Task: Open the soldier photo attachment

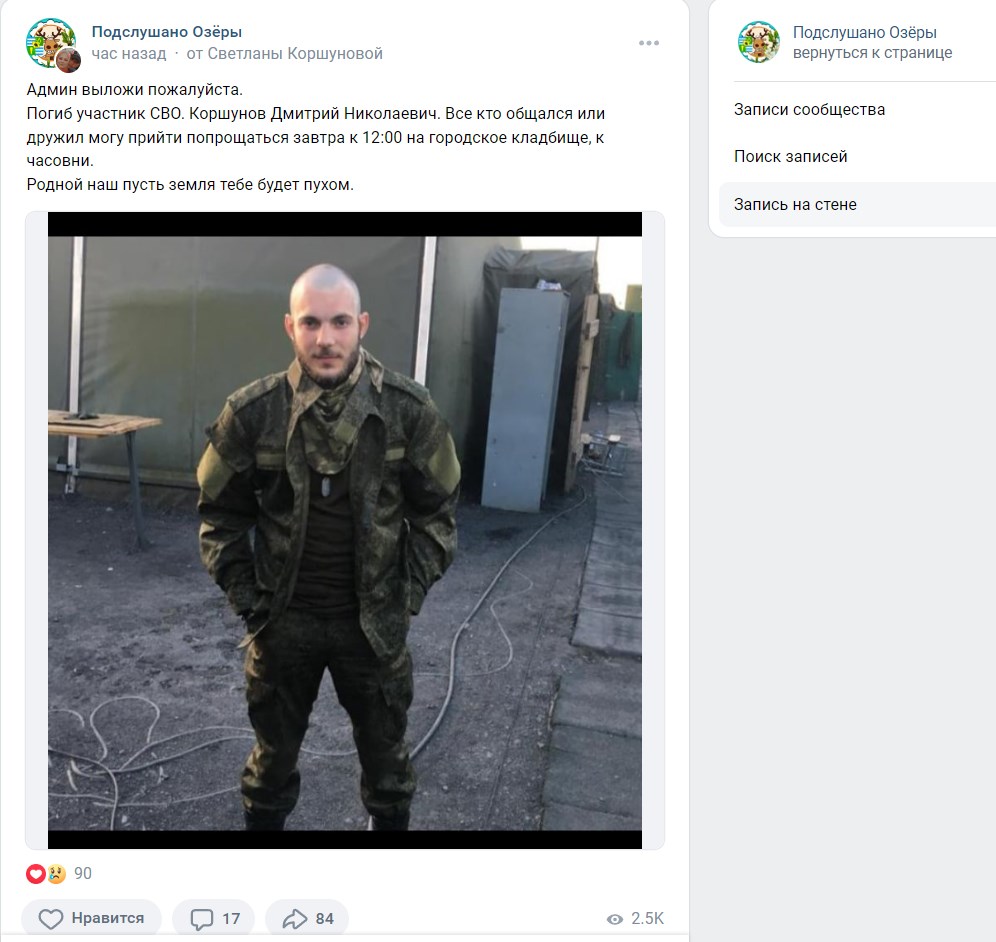Action: [x=345, y=530]
